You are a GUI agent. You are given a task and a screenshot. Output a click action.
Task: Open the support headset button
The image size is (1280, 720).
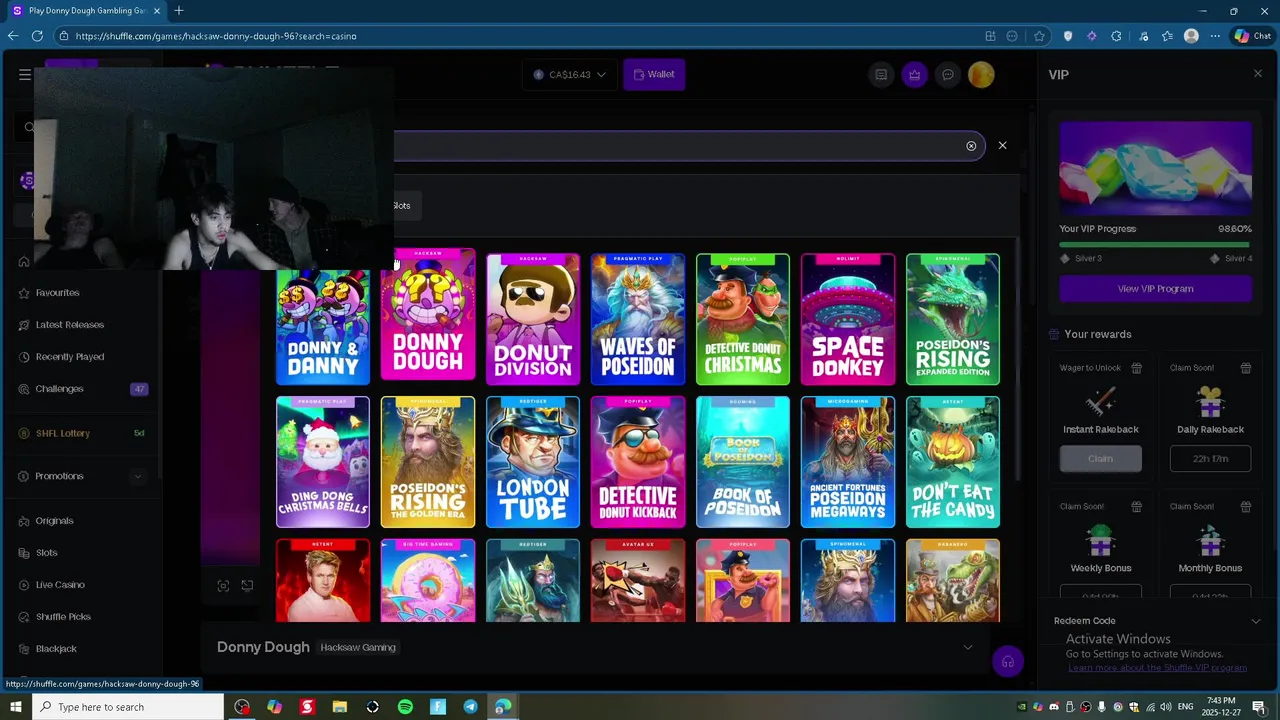[x=1007, y=662]
